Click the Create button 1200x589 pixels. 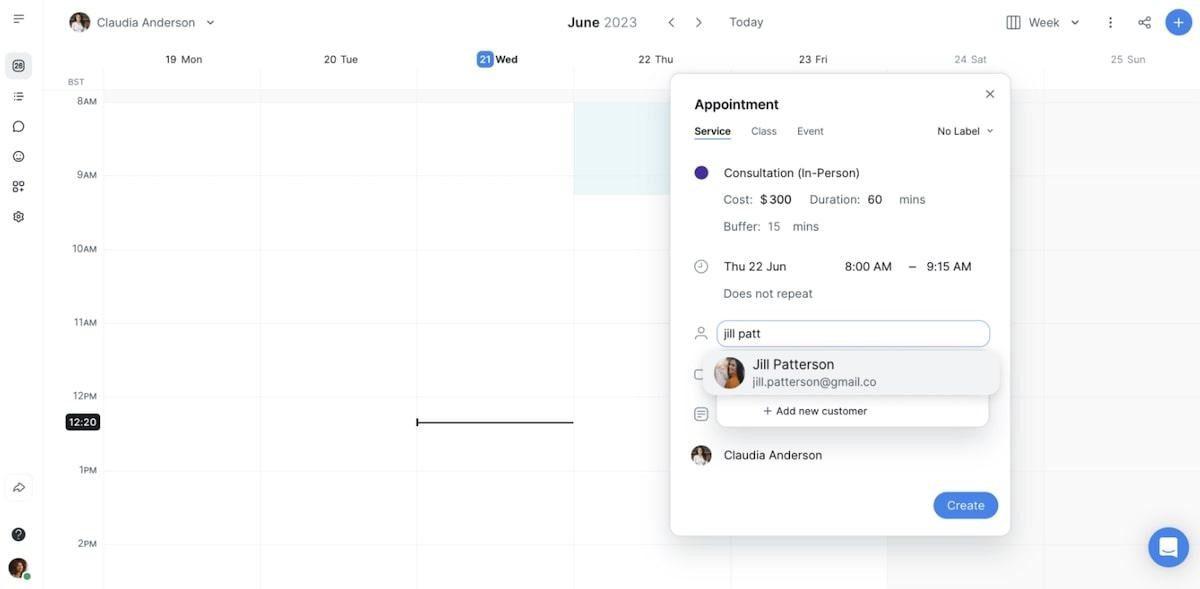click(965, 505)
